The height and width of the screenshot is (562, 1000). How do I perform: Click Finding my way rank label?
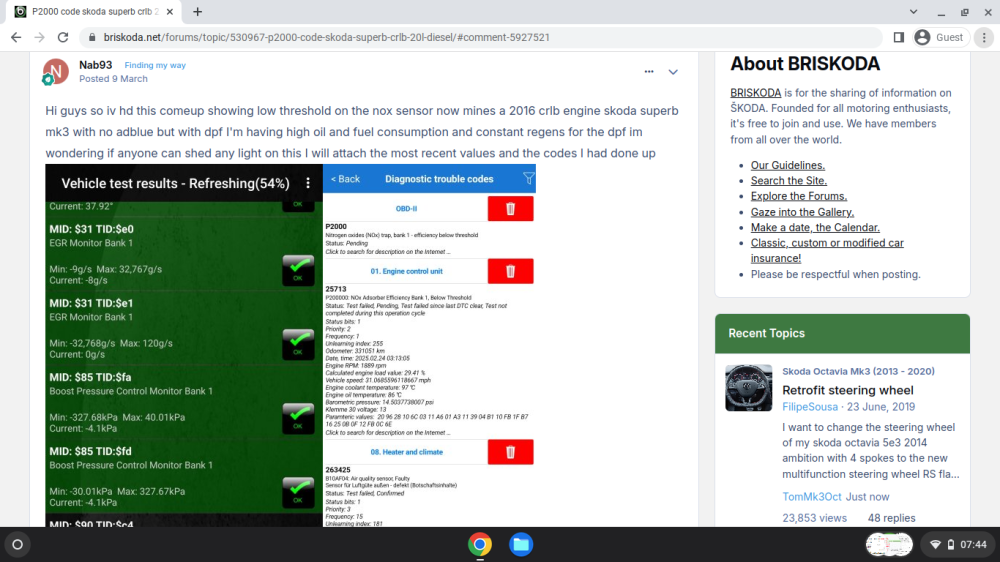155,65
